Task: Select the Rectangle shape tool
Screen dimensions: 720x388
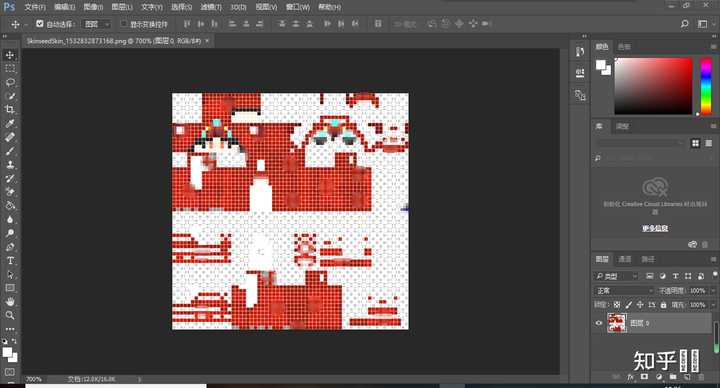Action: [x=10, y=288]
